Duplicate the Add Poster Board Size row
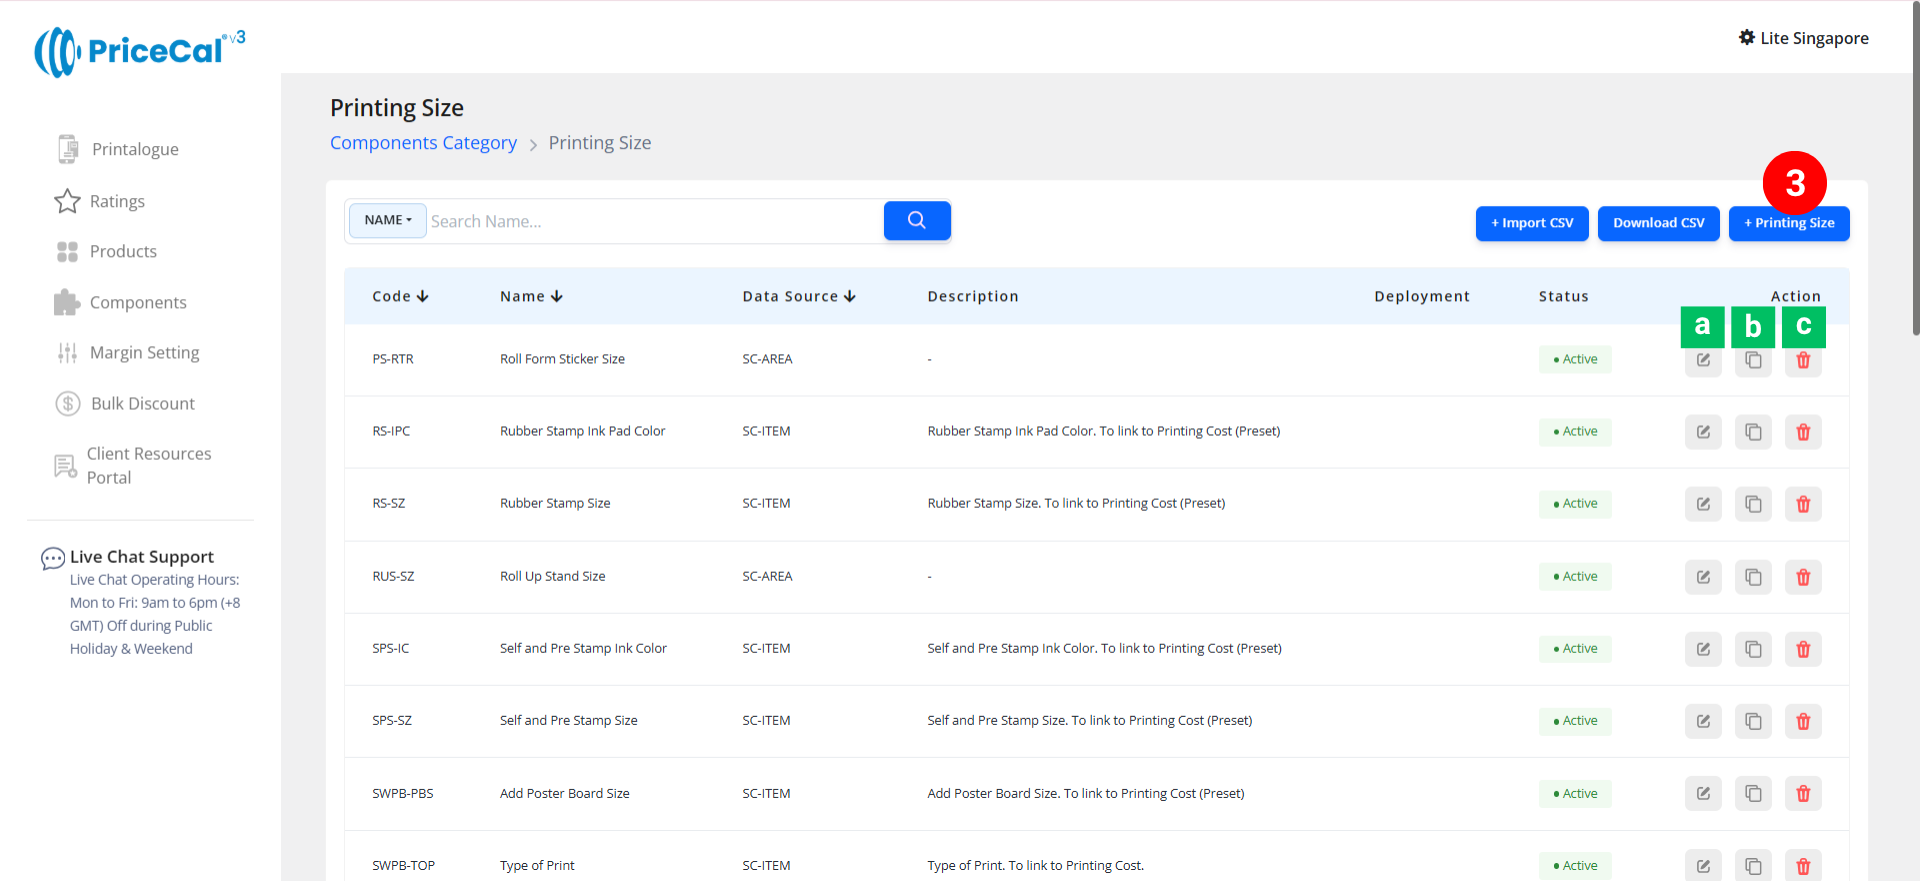Screen dimensions: 1920x881 click(1752, 794)
